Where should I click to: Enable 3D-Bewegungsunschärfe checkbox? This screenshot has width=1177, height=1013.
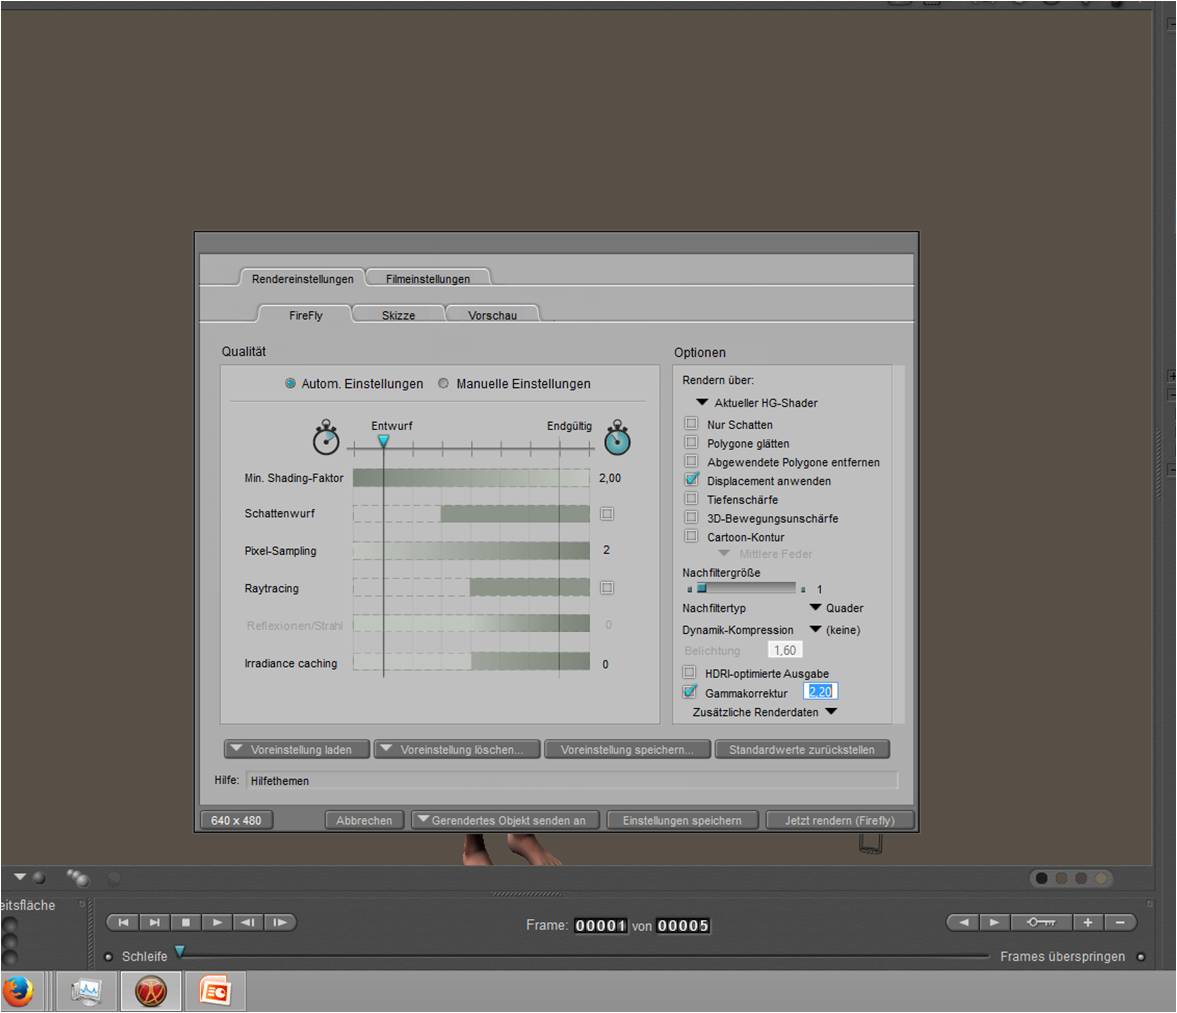pyautogui.click(x=691, y=518)
